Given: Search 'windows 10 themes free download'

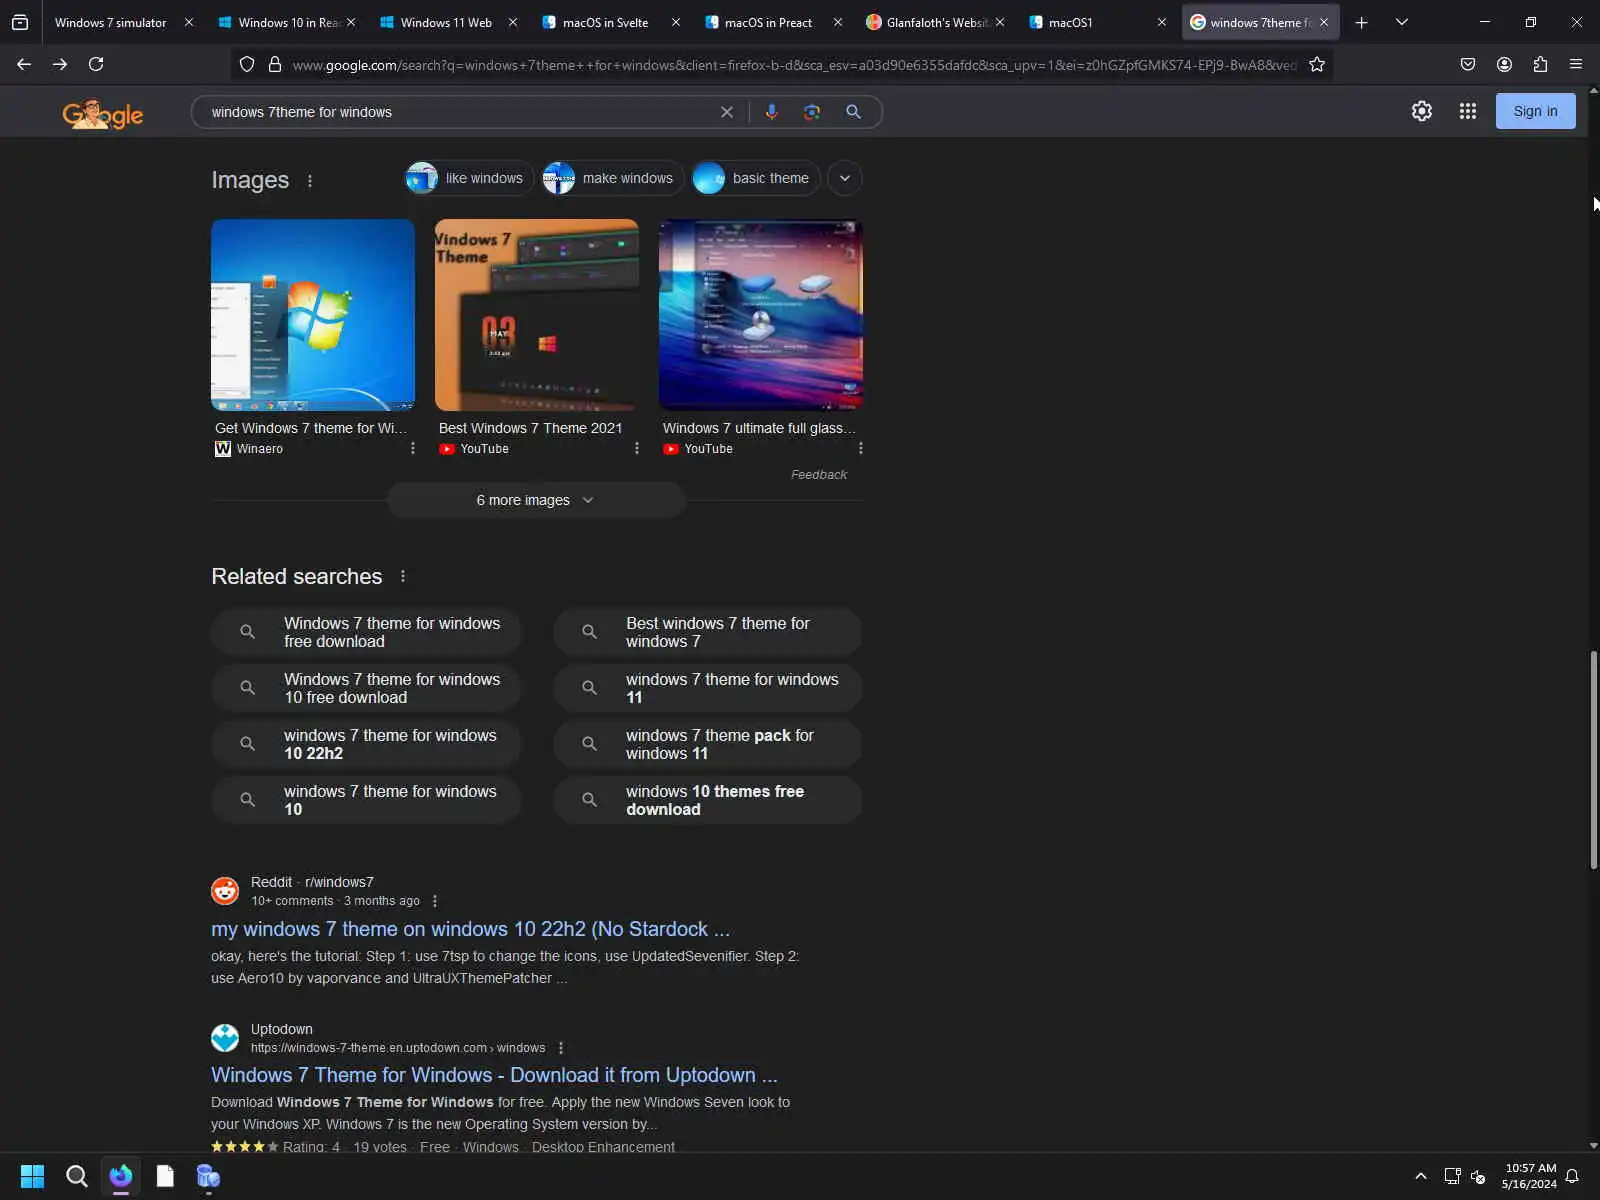Looking at the screenshot, I should [x=708, y=800].
